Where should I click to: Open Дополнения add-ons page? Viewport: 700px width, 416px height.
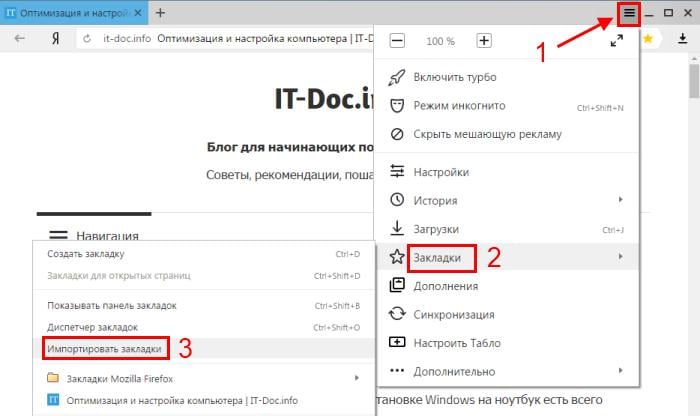click(445, 285)
